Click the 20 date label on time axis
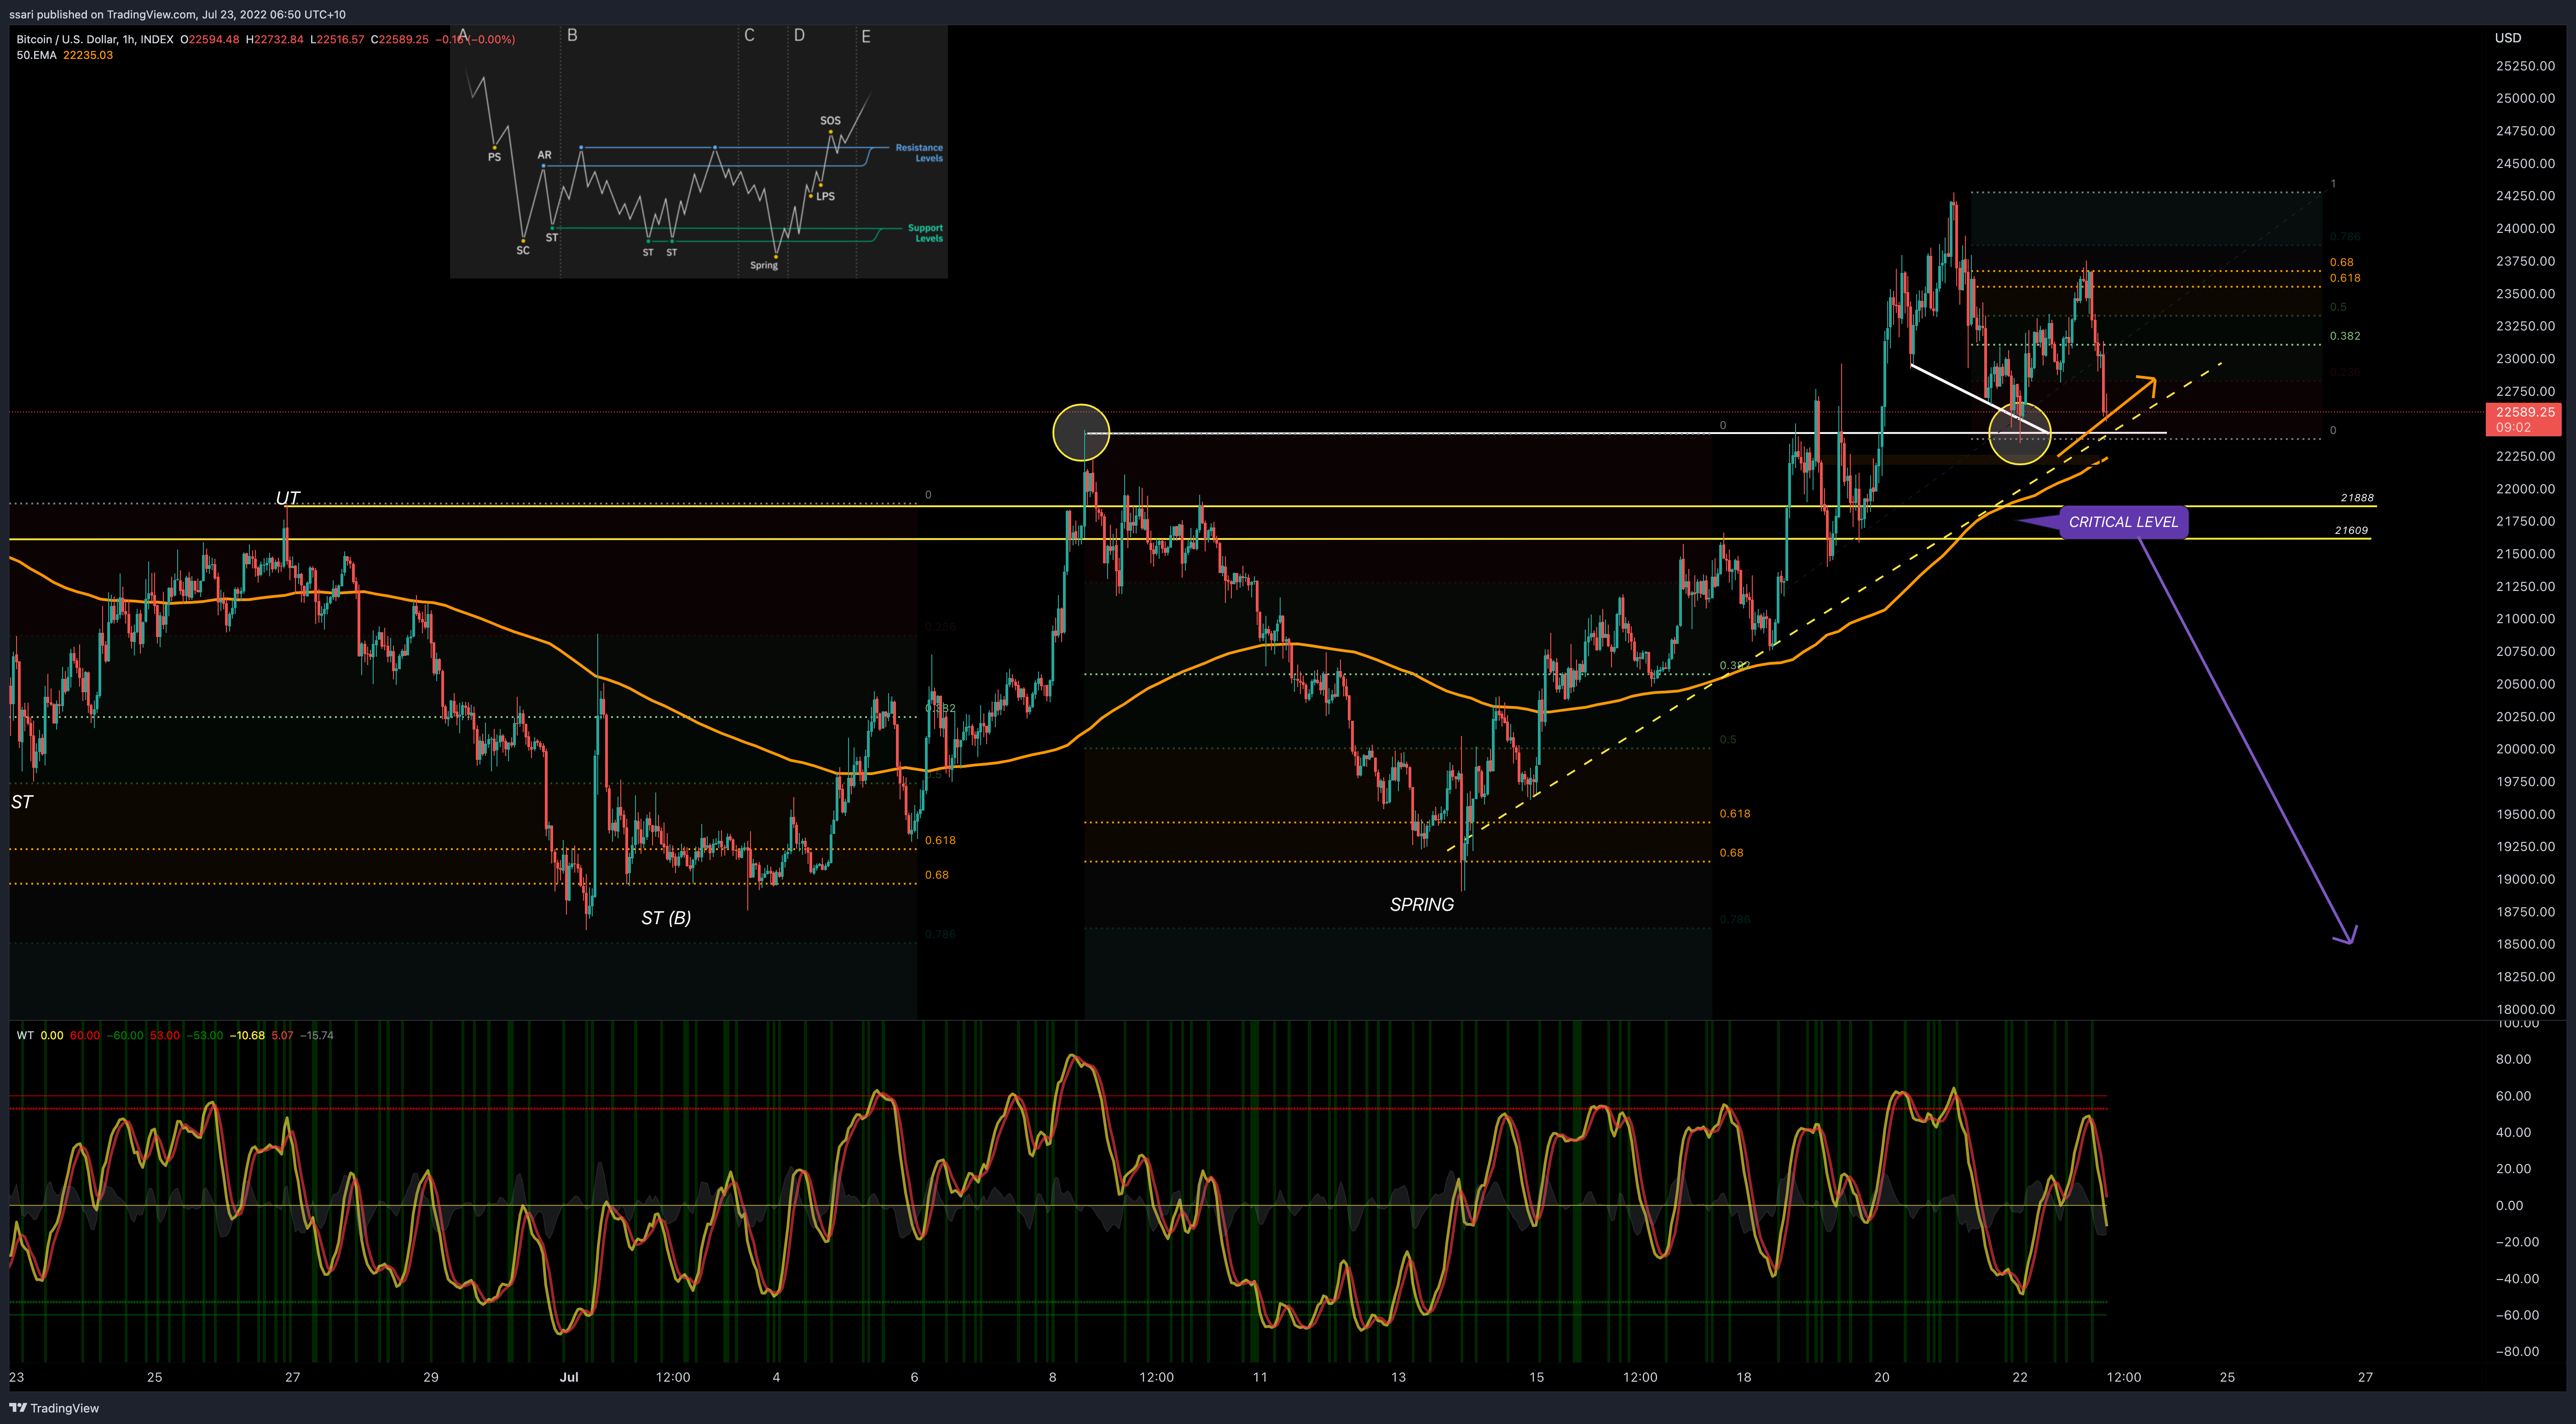2576x1424 pixels. tap(1882, 1377)
